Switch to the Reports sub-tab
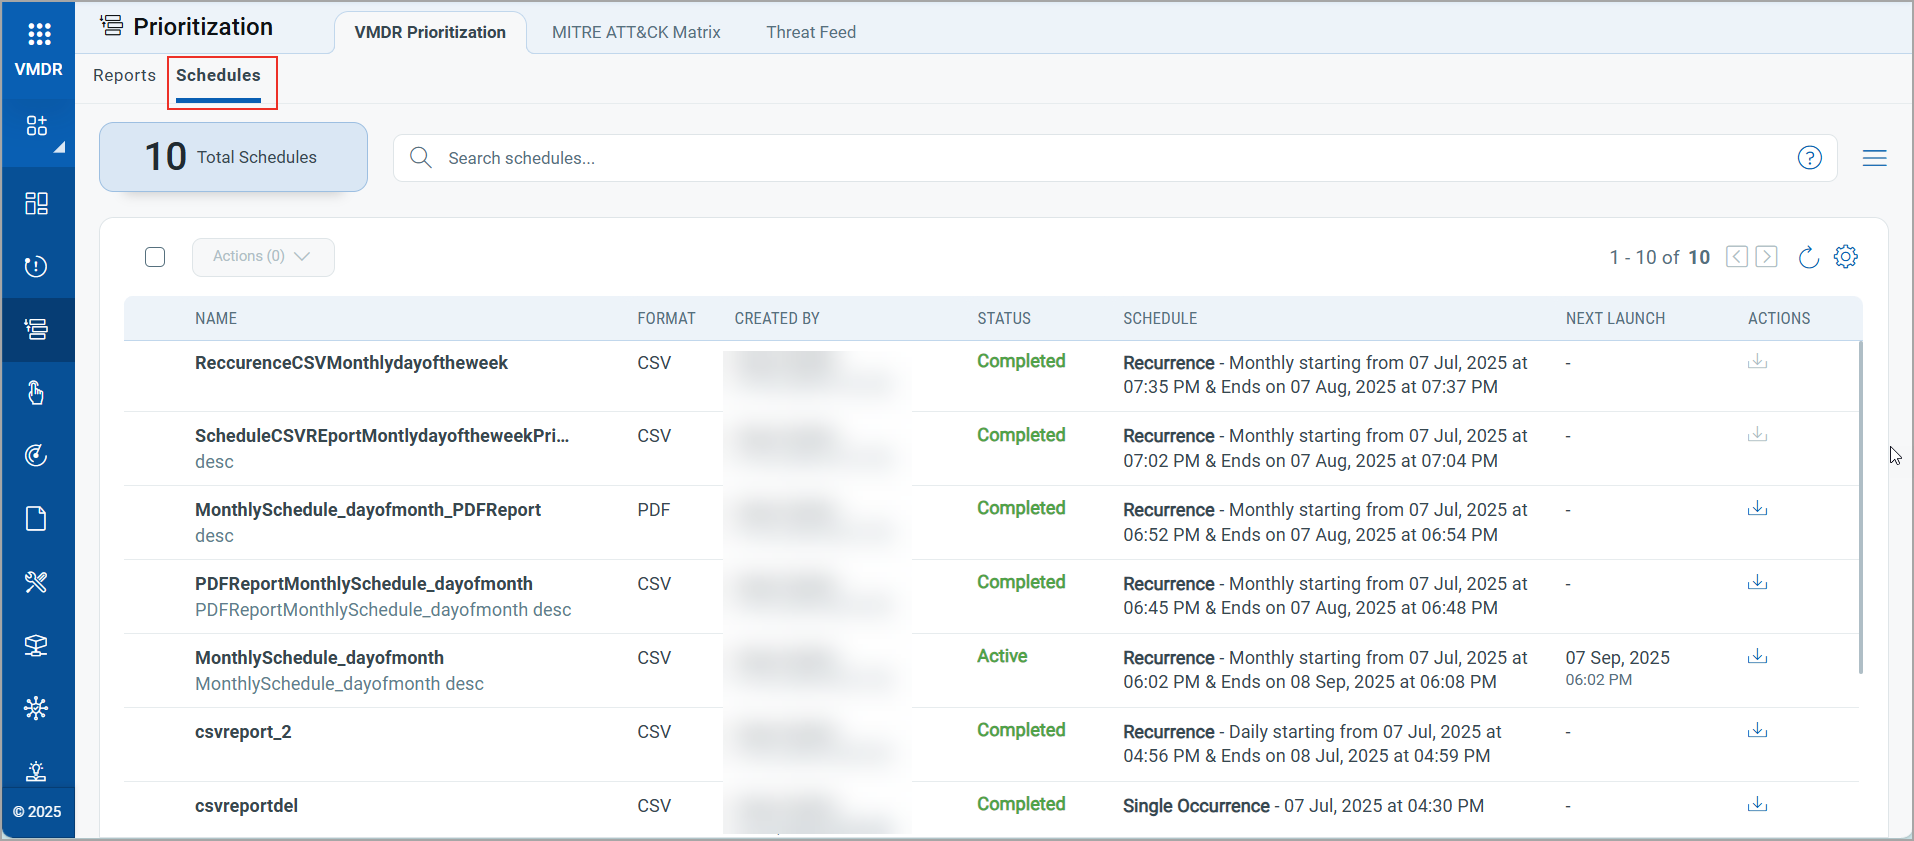Viewport: 1914px width, 841px height. pos(124,75)
